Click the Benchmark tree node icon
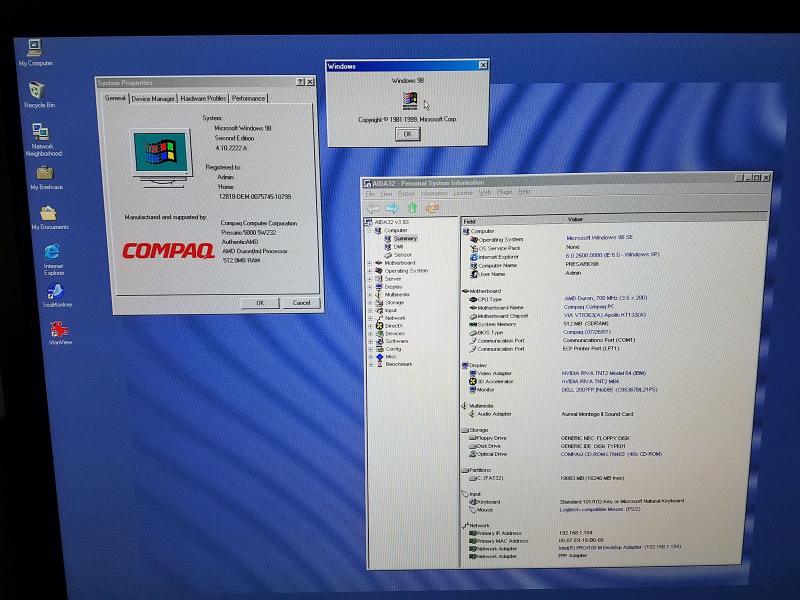 tap(379, 364)
